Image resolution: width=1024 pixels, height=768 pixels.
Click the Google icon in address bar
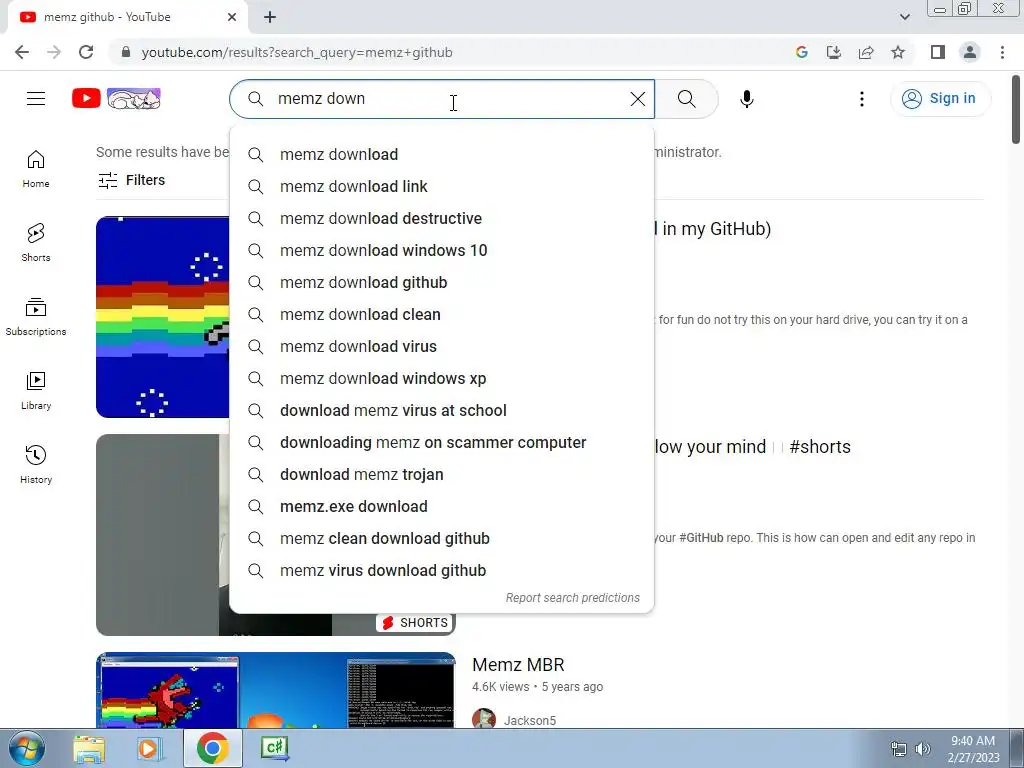point(801,52)
